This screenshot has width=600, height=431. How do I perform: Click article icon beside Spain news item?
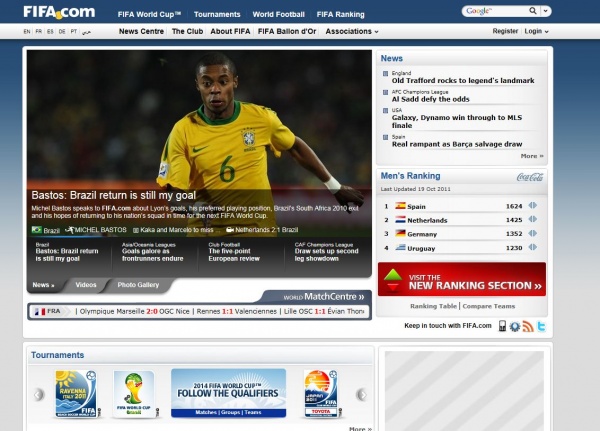point(385,137)
